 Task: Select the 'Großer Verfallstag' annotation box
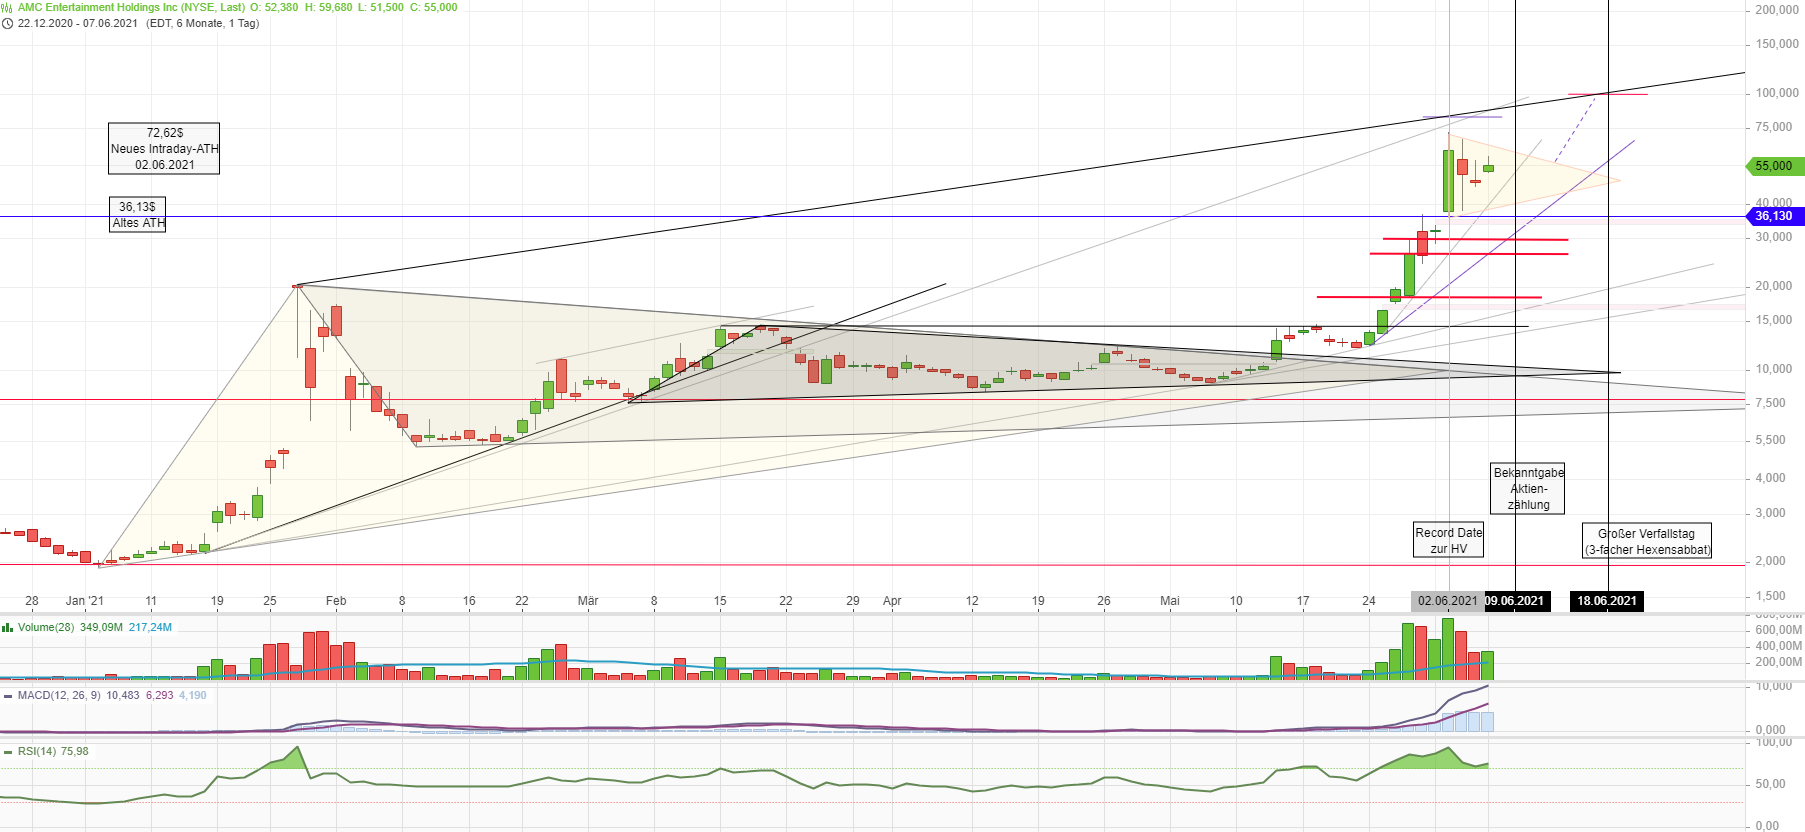[1647, 541]
